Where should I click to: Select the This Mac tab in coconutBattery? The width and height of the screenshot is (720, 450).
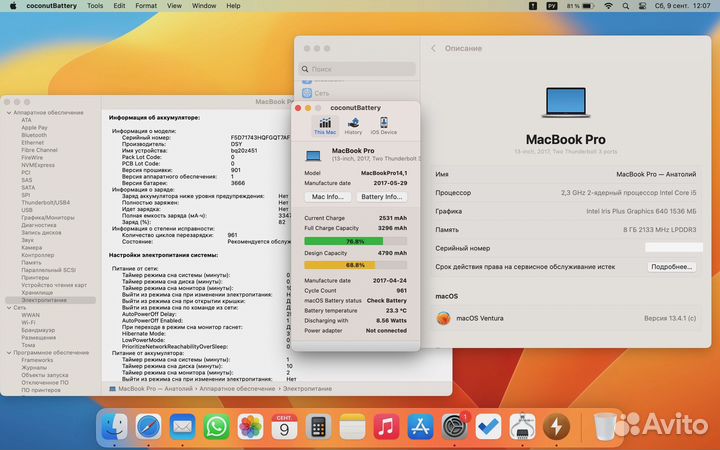(325, 126)
